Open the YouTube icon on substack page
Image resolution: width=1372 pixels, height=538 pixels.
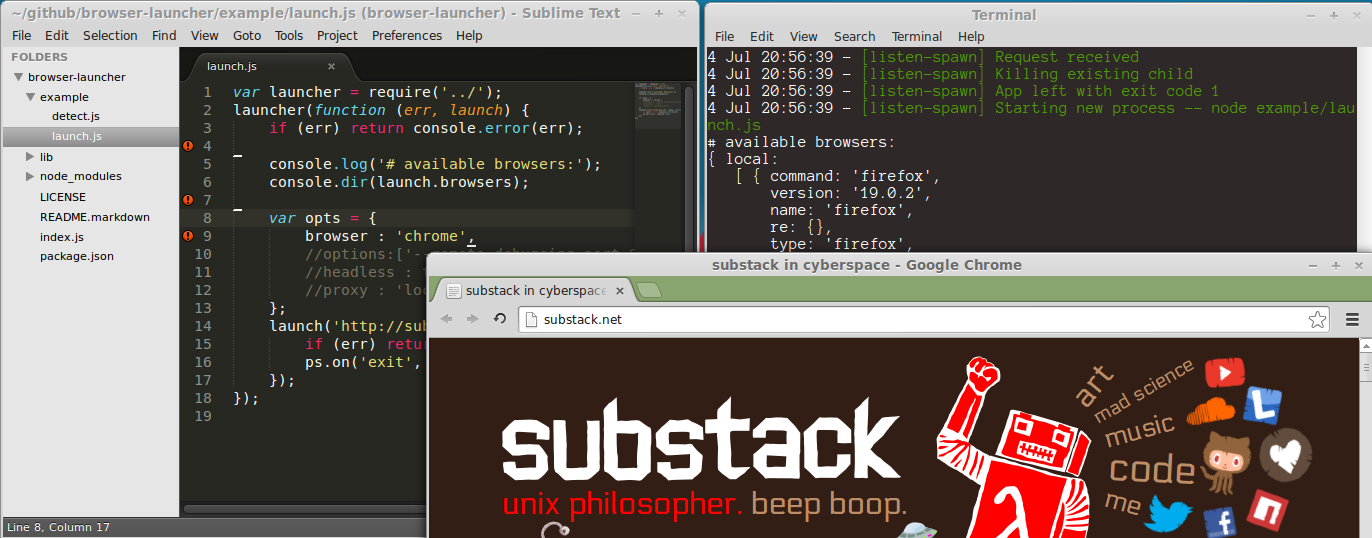pos(1224,373)
